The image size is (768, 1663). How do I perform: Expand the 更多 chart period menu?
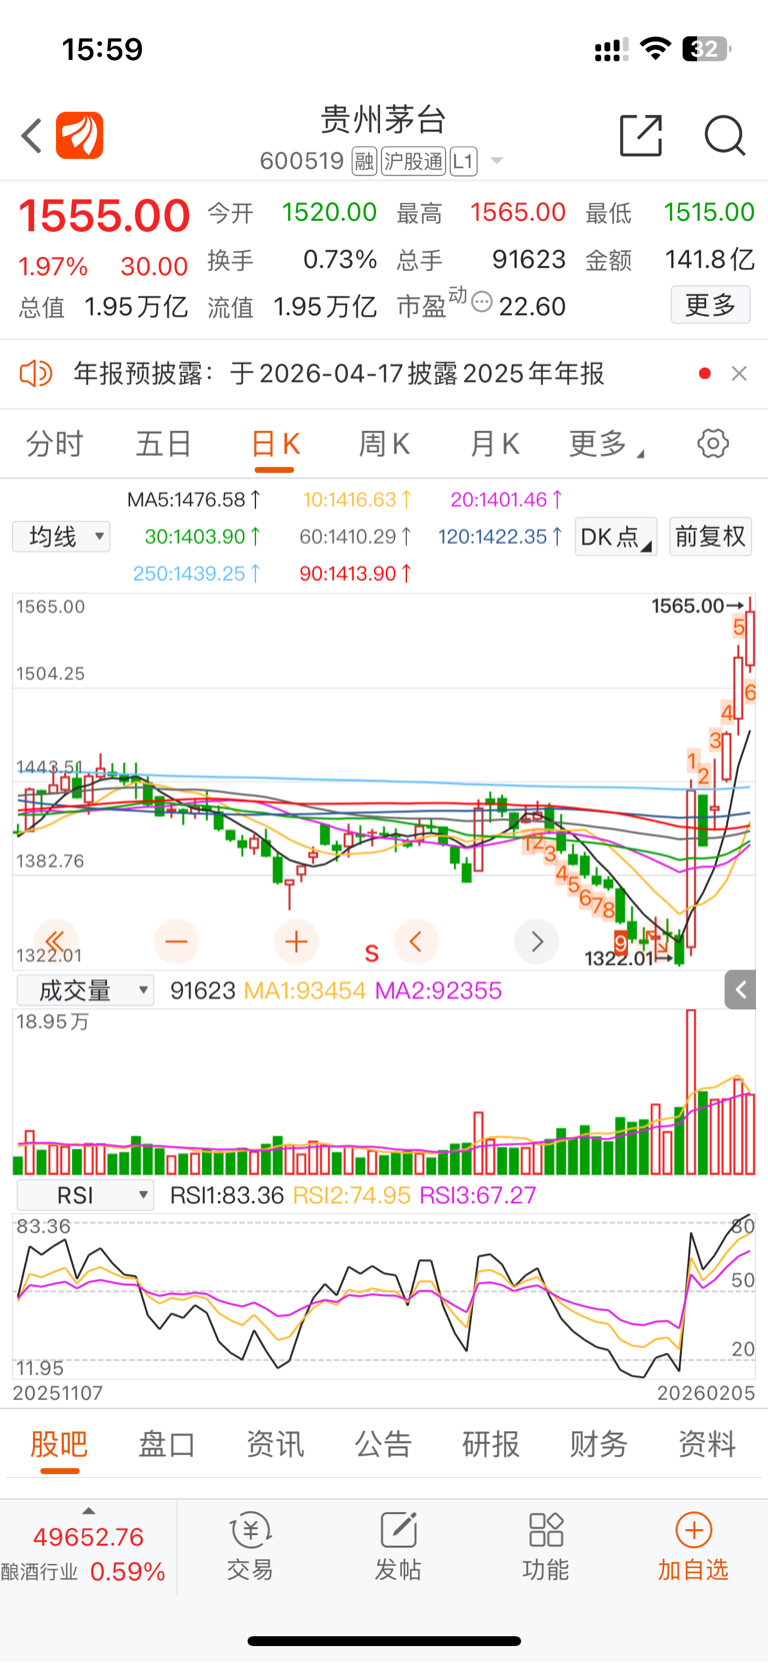[606, 443]
